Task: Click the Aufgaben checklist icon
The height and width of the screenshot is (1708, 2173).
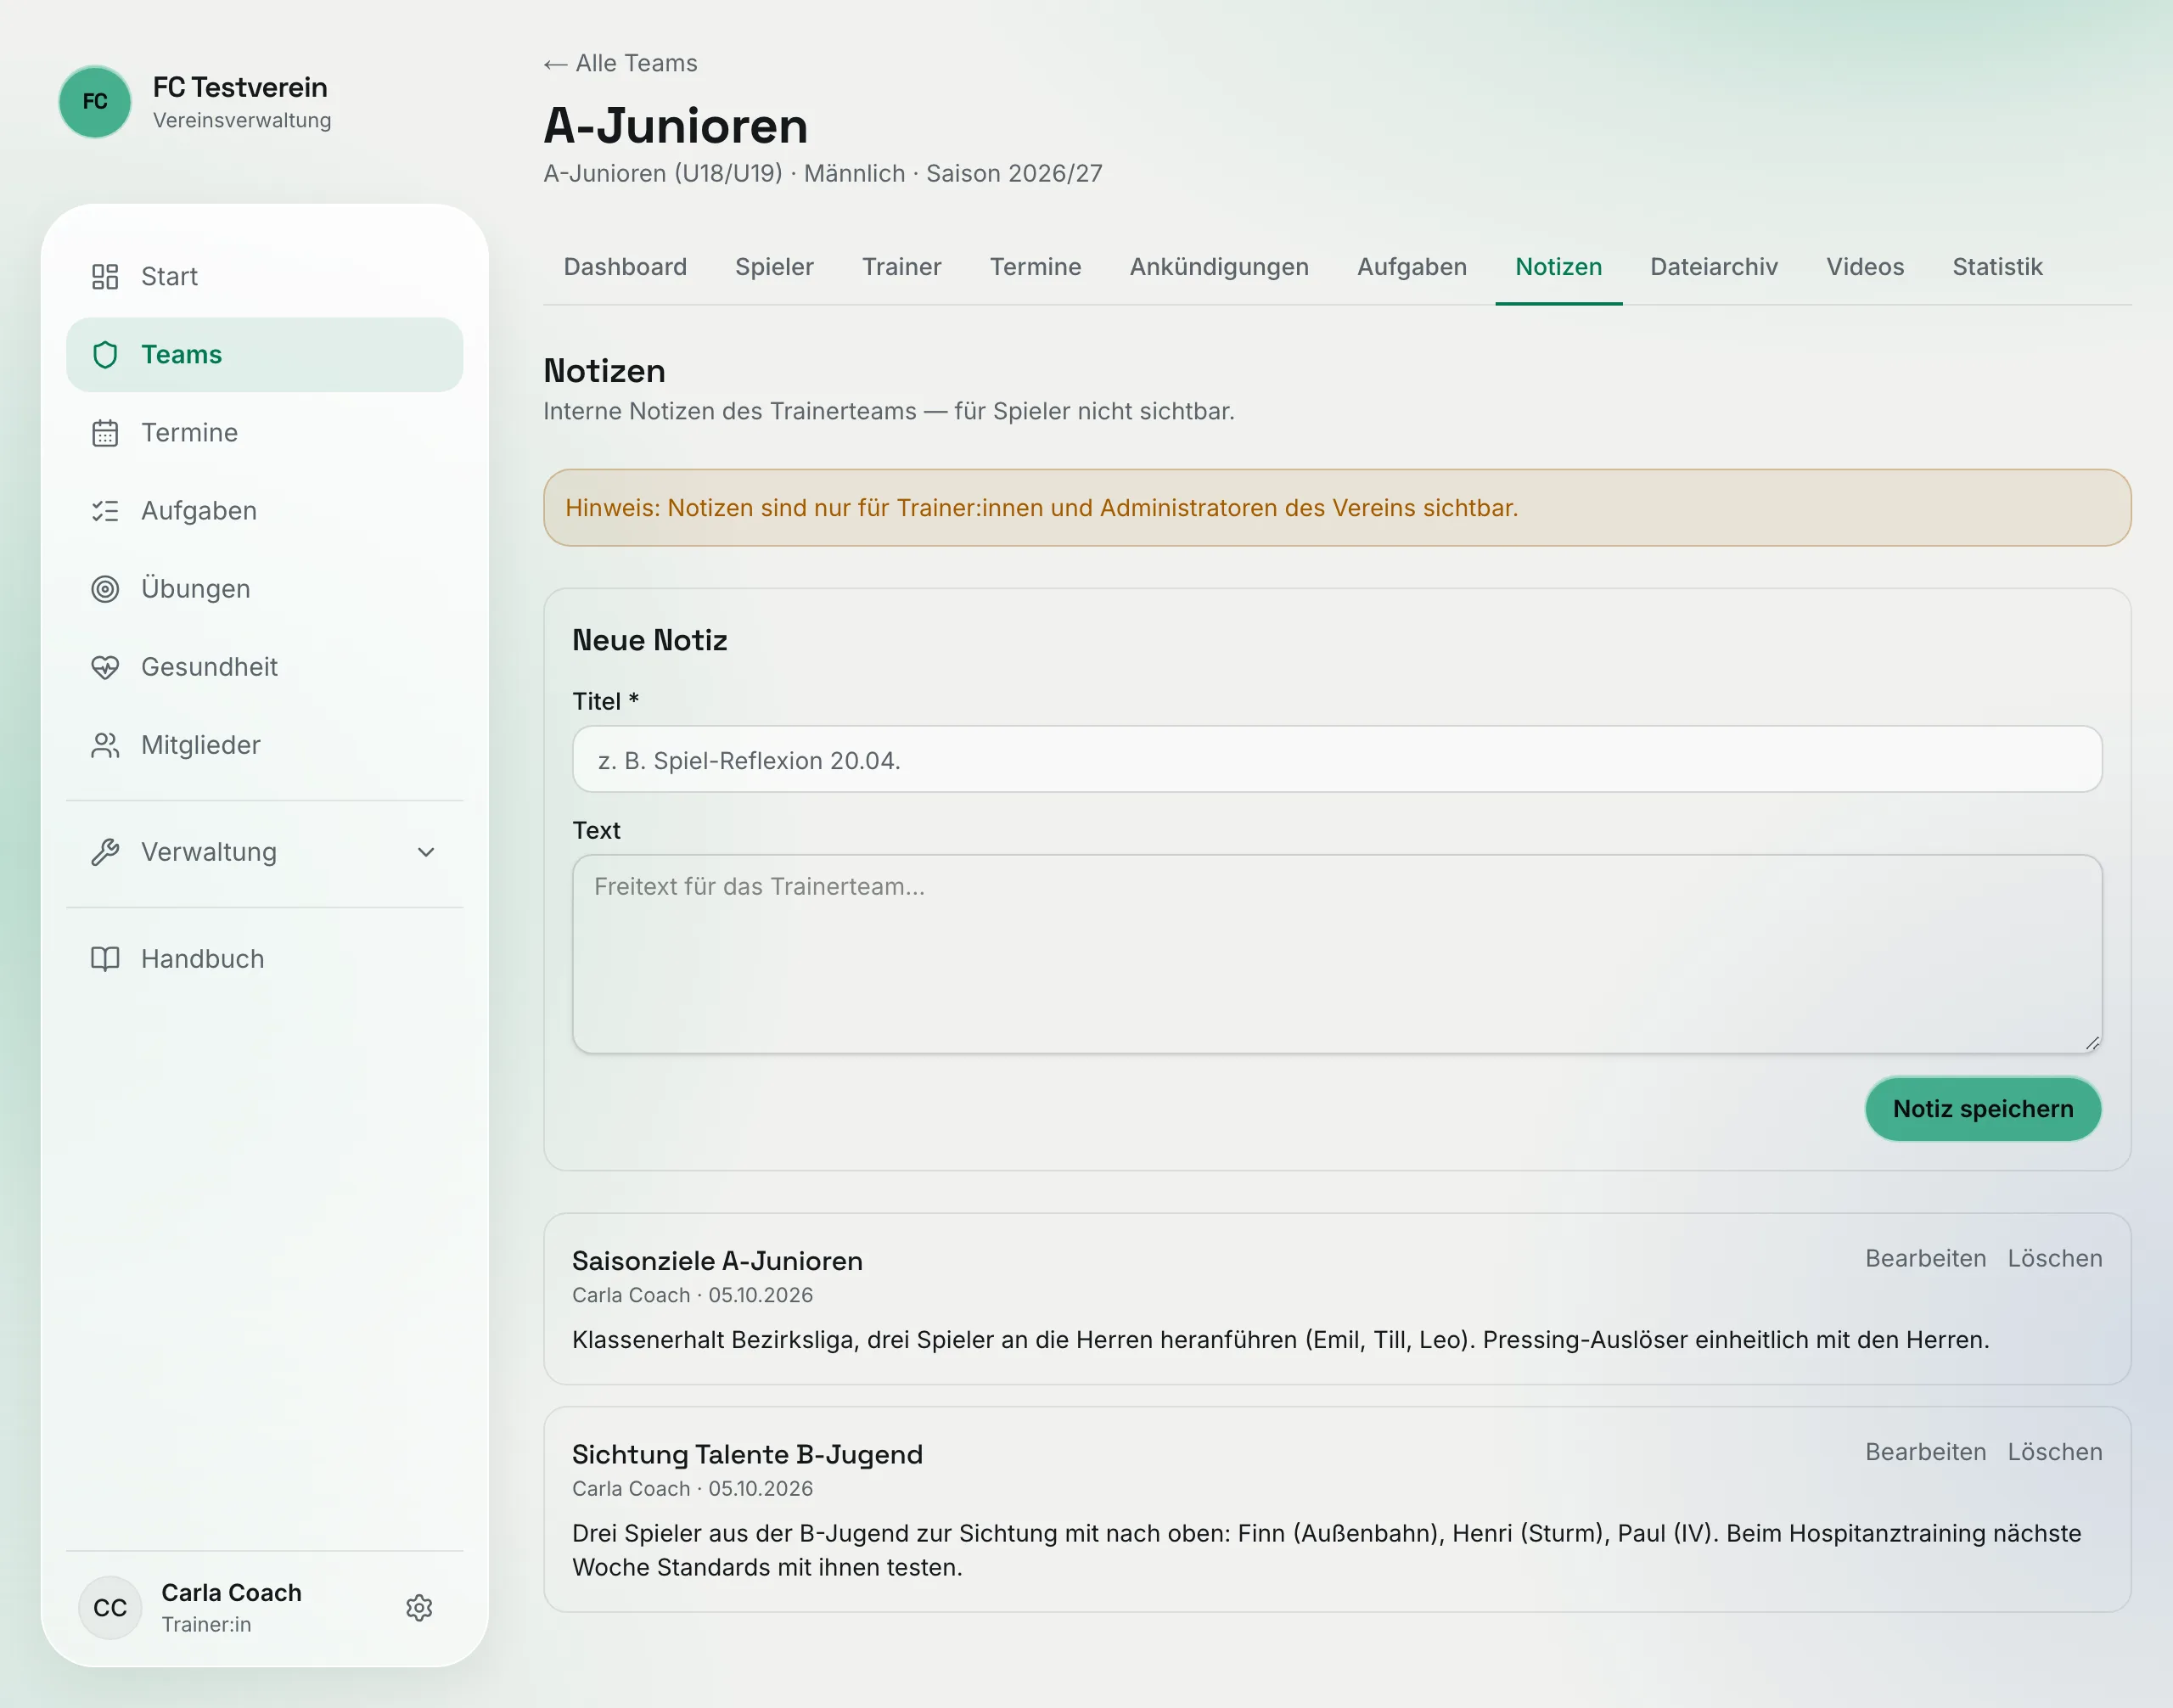Action: tap(105, 511)
